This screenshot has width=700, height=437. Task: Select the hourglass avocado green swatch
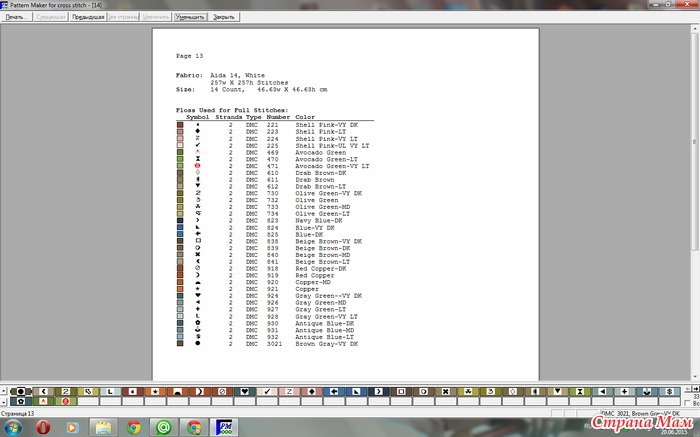pos(579,391)
